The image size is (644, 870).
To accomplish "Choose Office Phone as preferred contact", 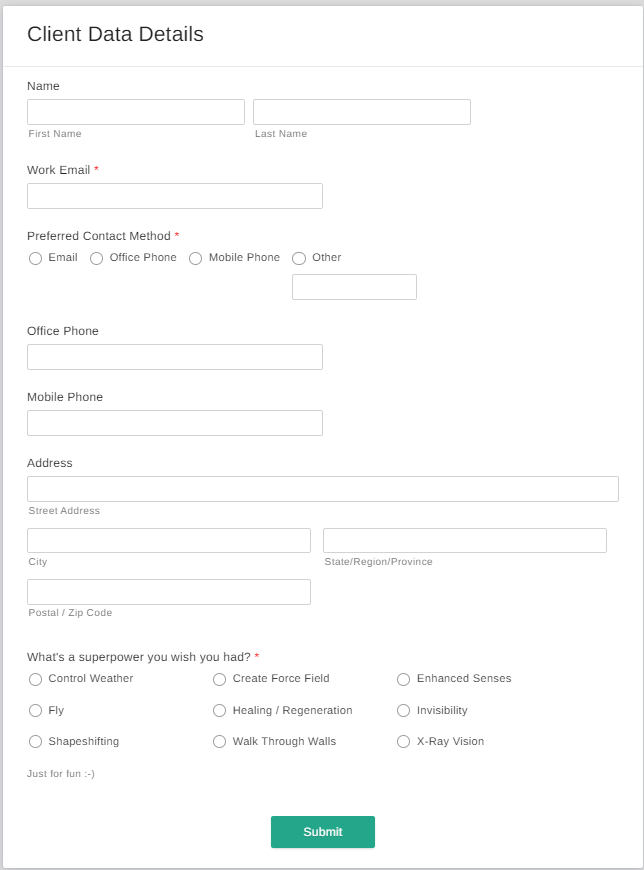I will (97, 259).
